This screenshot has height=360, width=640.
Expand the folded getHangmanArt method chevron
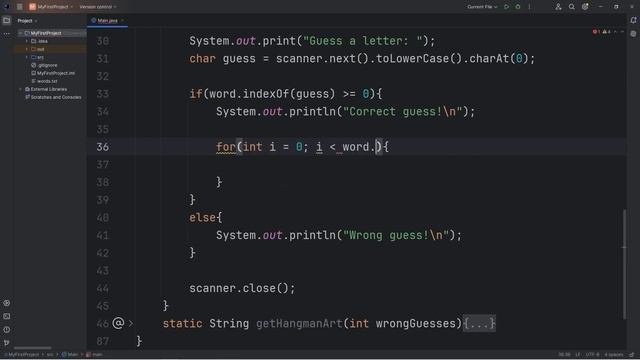click(131, 324)
